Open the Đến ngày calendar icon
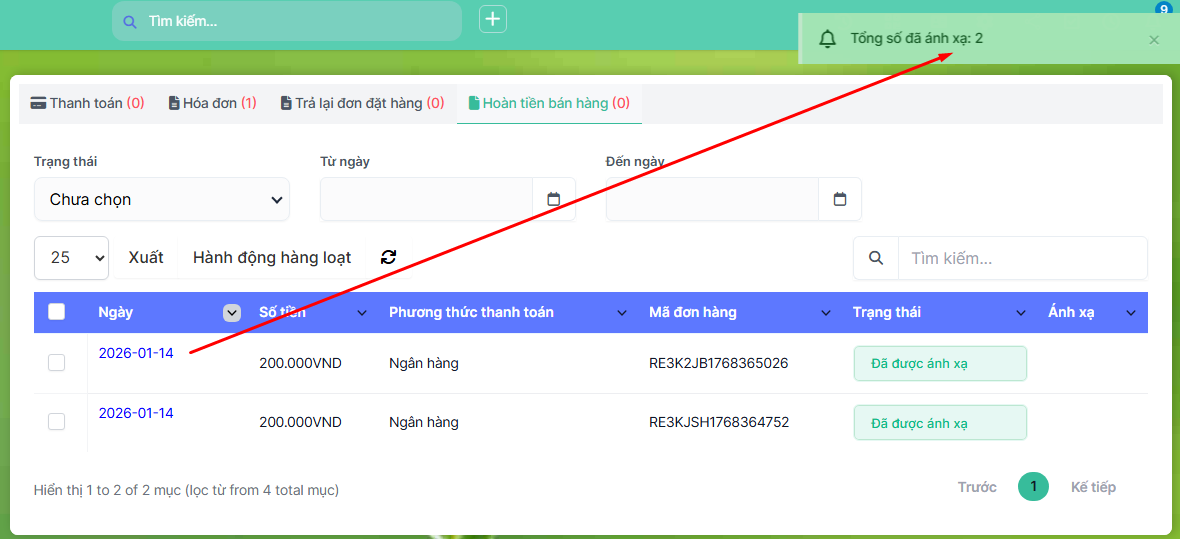Image resolution: width=1180 pixels, height=539 pixels. (x=840, y=199)
